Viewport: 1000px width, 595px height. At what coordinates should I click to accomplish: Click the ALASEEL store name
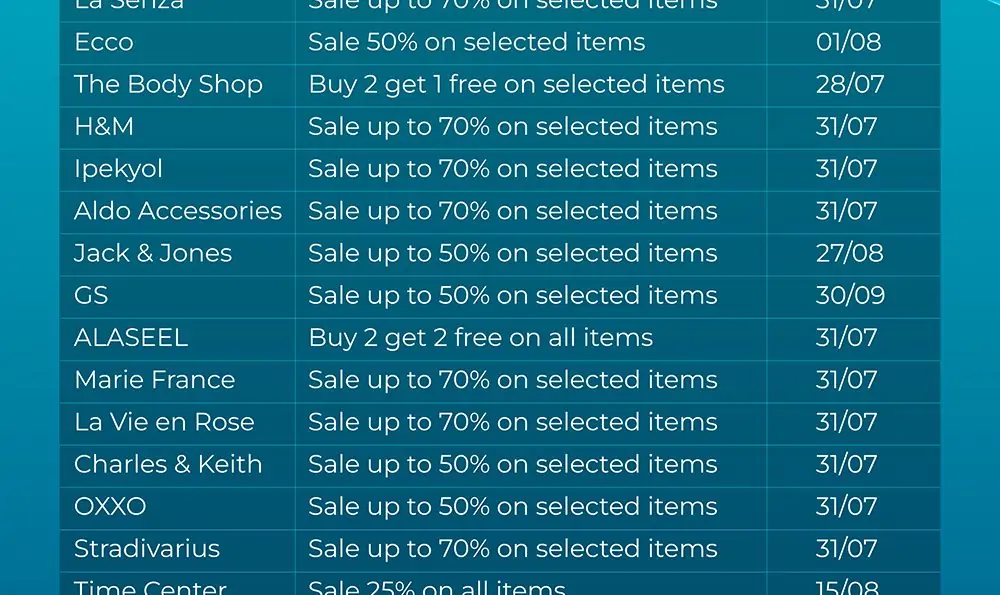131,337
